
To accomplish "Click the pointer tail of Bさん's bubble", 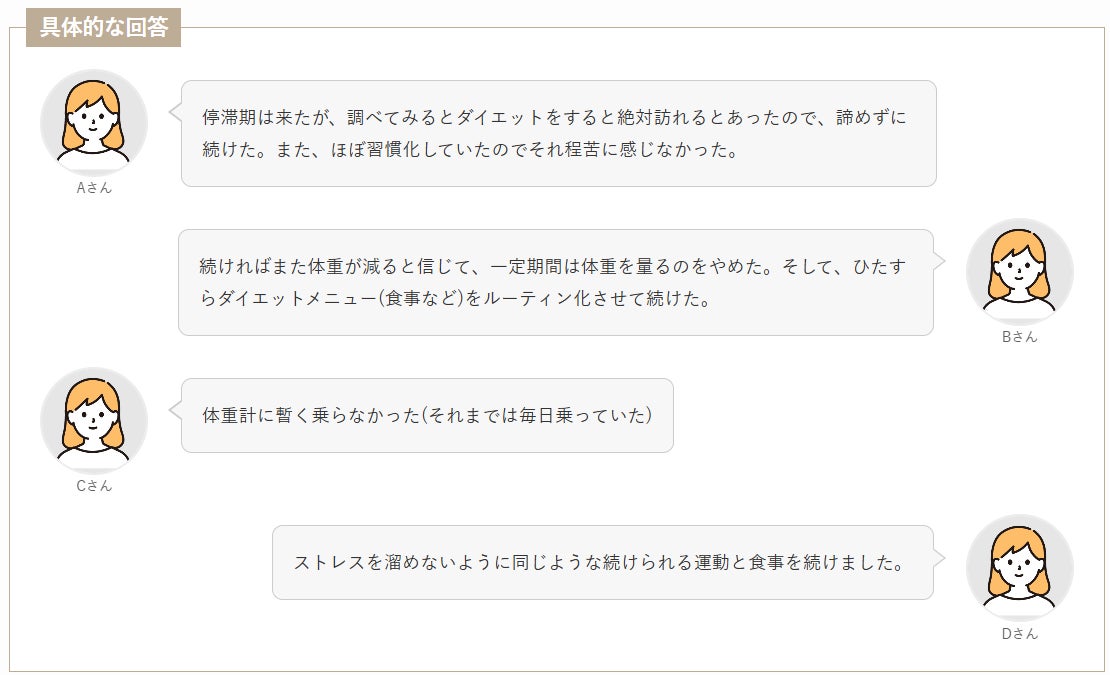I will tap(939, 260).
